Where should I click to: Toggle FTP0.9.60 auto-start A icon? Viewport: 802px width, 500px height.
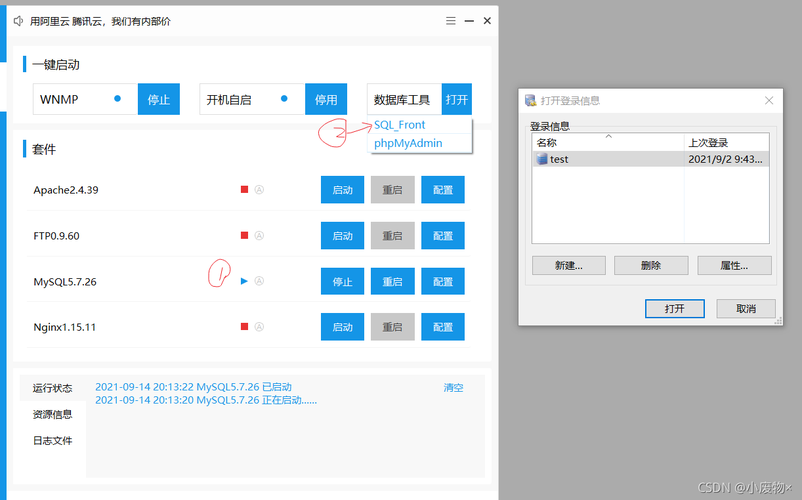coord(259,235)
